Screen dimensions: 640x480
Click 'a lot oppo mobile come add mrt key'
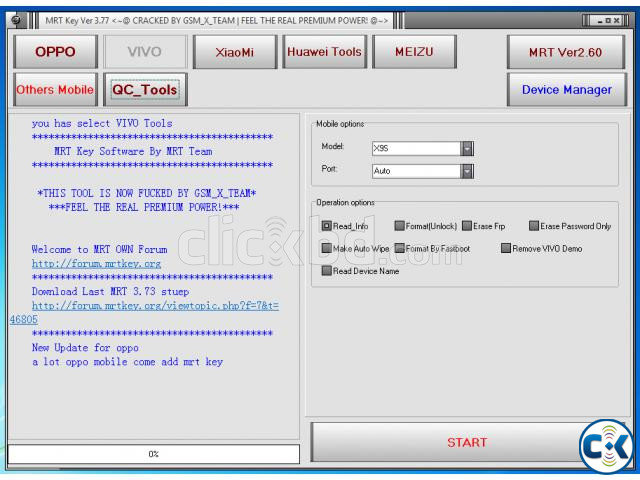pos(127,362)
